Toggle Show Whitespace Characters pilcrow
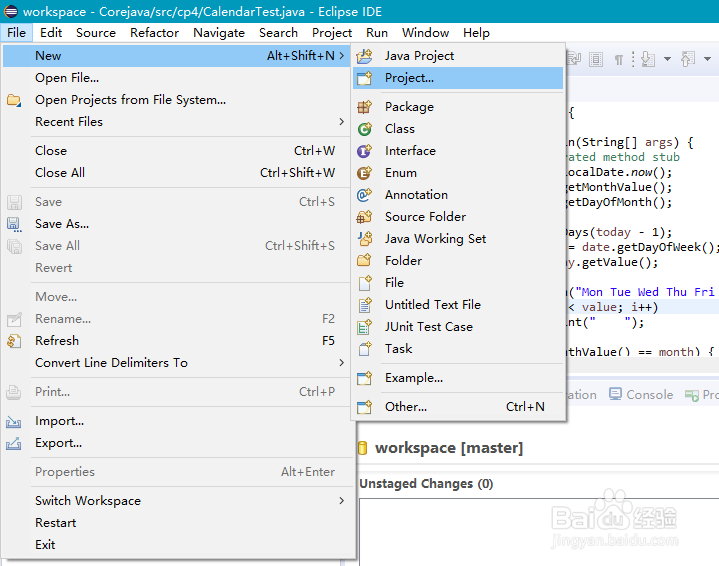The image size is (719, 566). pos(619,60)
